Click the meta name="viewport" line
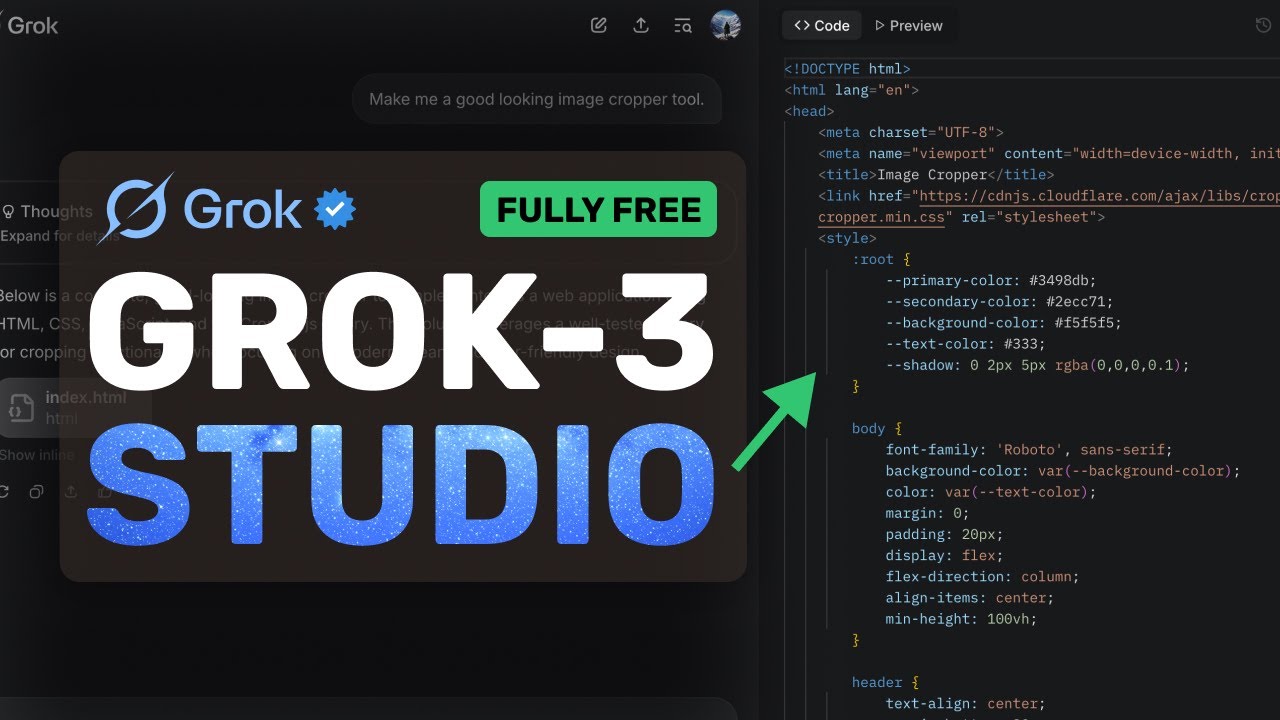 point(1049,153)
